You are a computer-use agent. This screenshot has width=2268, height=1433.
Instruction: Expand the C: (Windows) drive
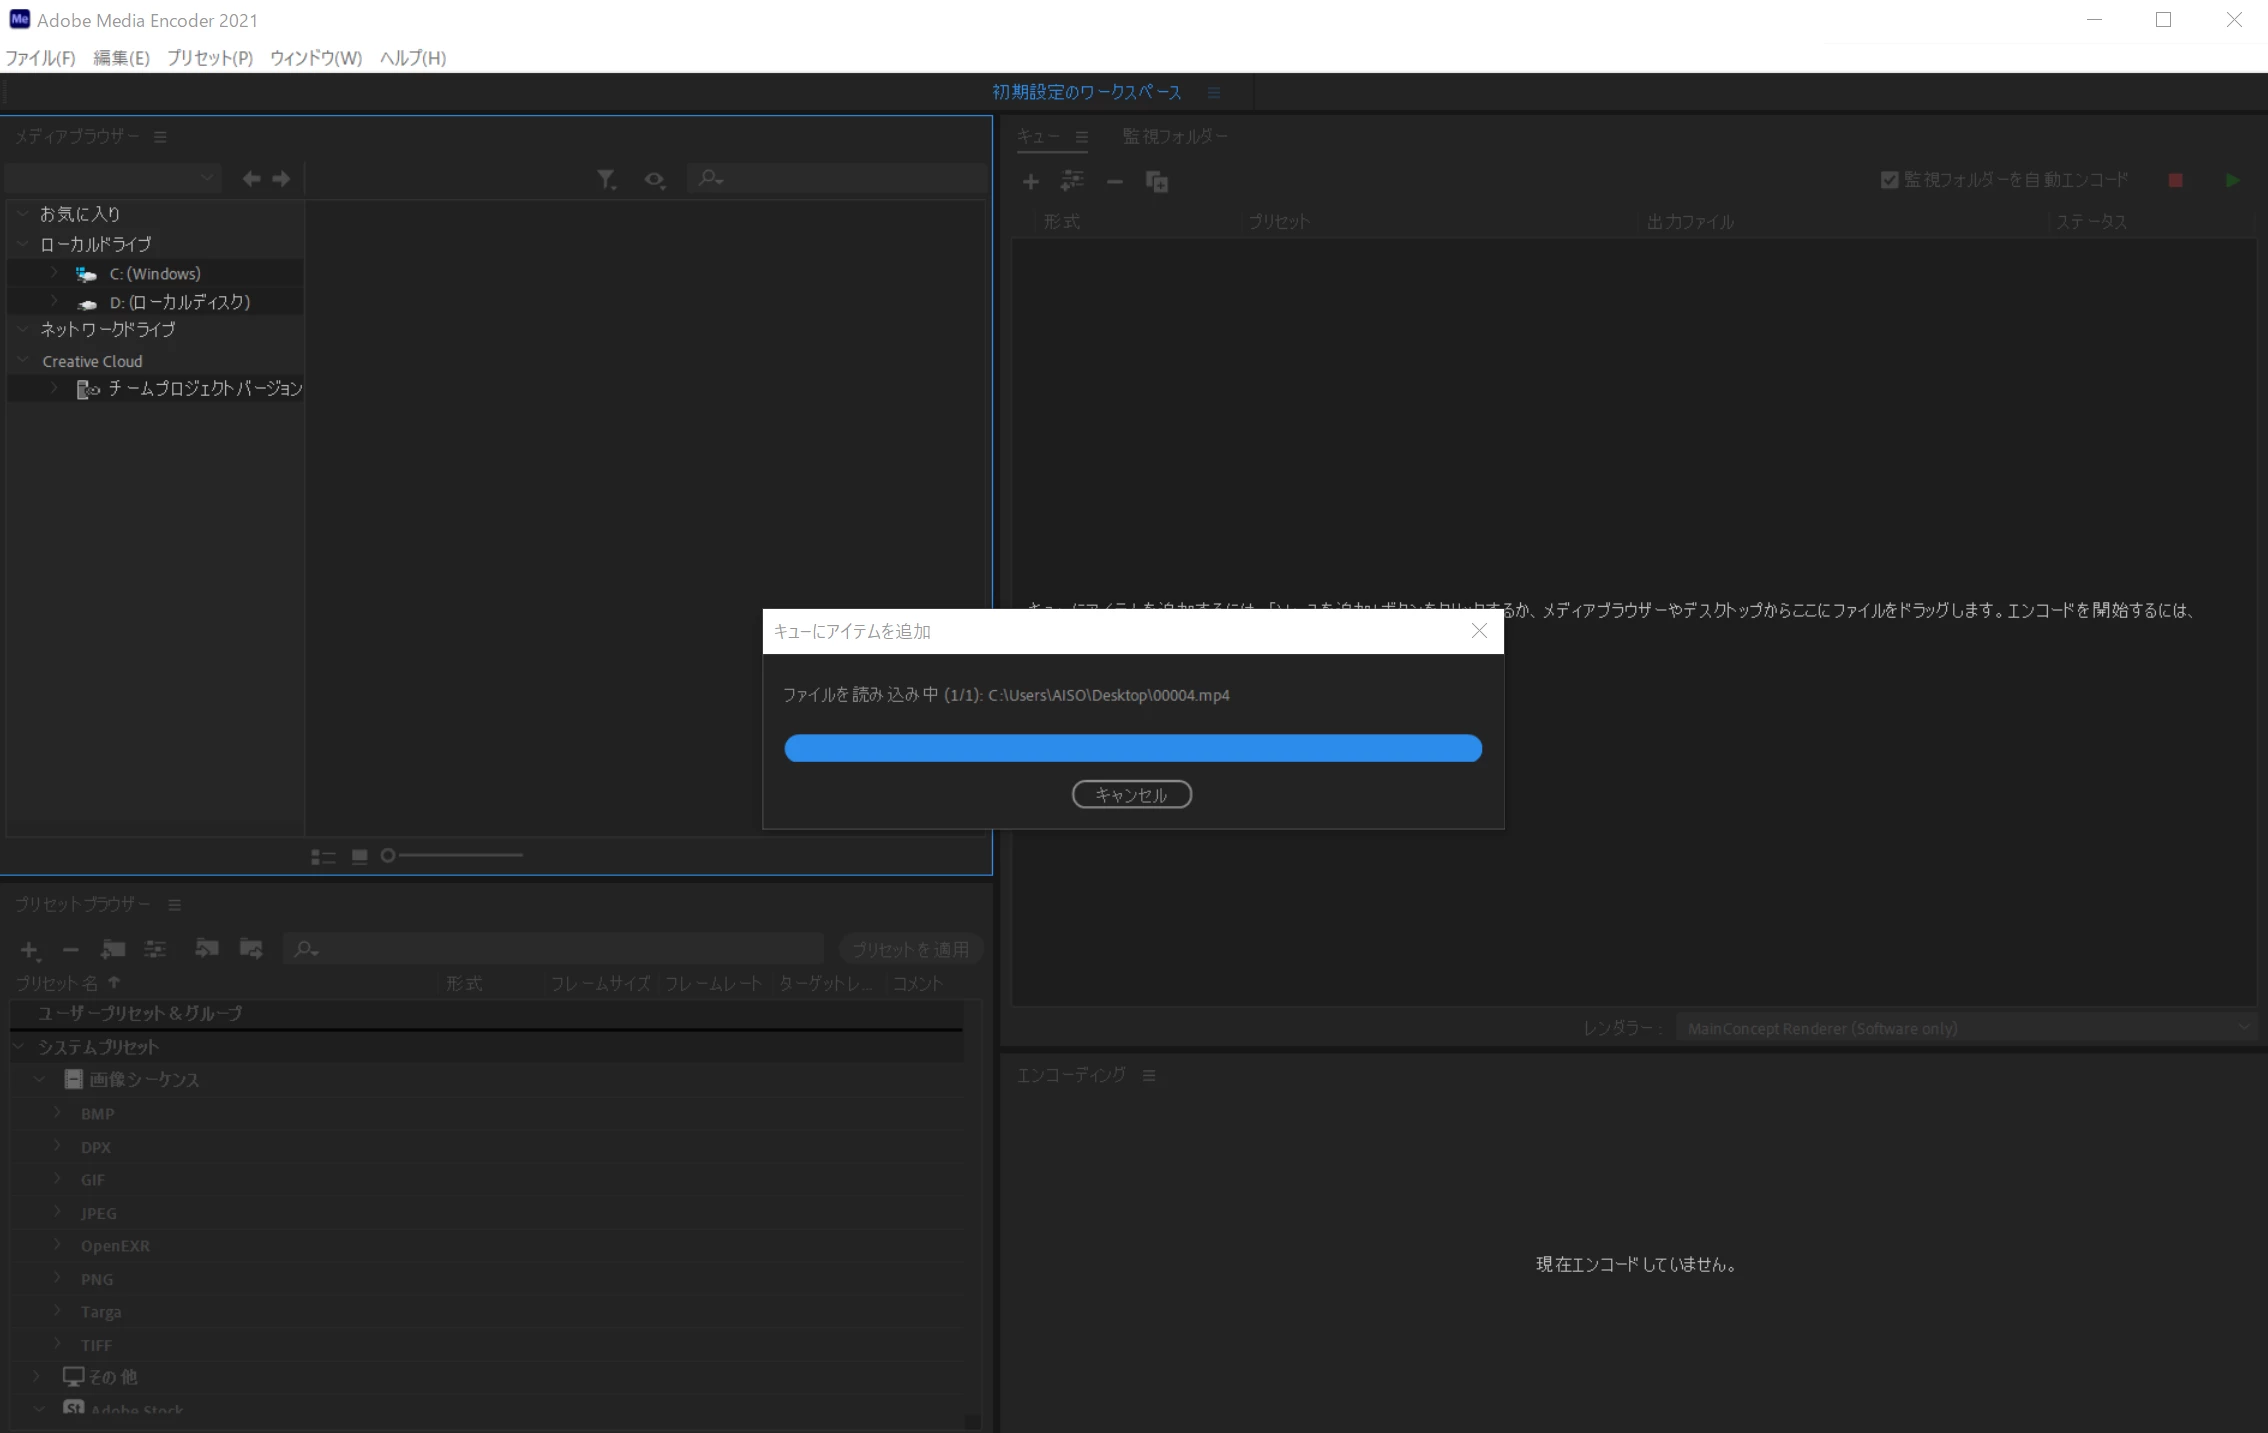click(55, 273)
